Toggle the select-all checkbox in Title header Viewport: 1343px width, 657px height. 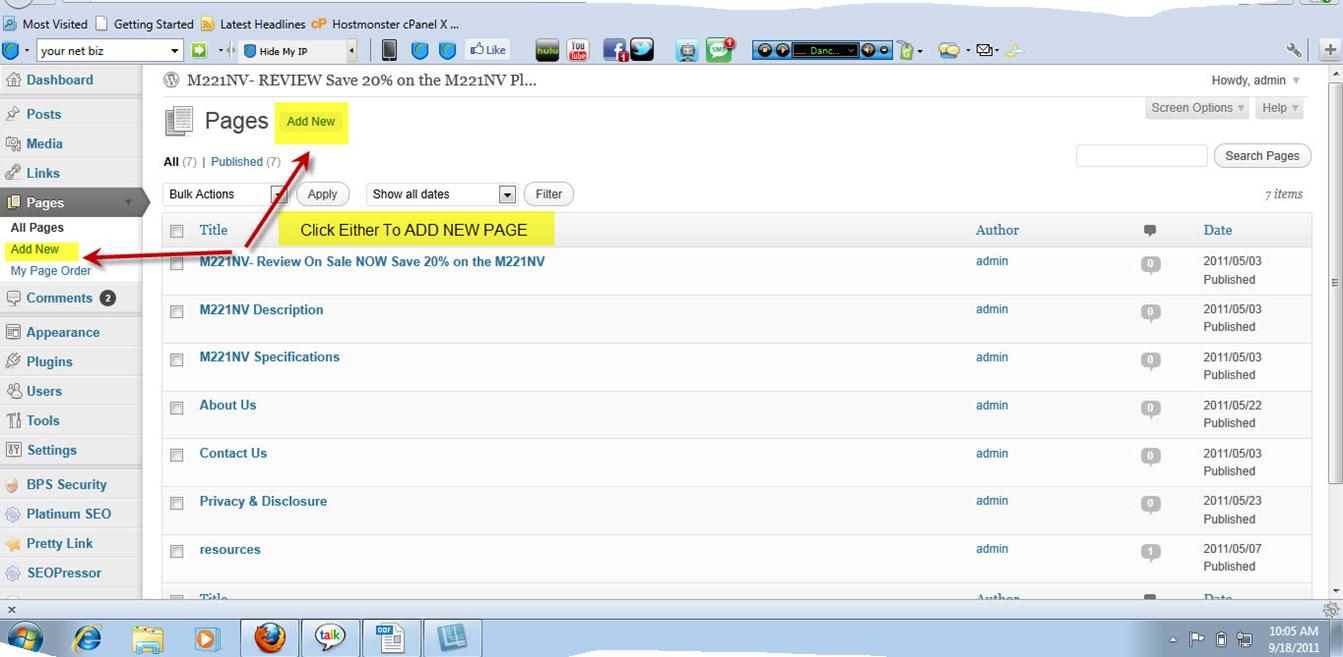pyautogui.click(x=177, y=231)
